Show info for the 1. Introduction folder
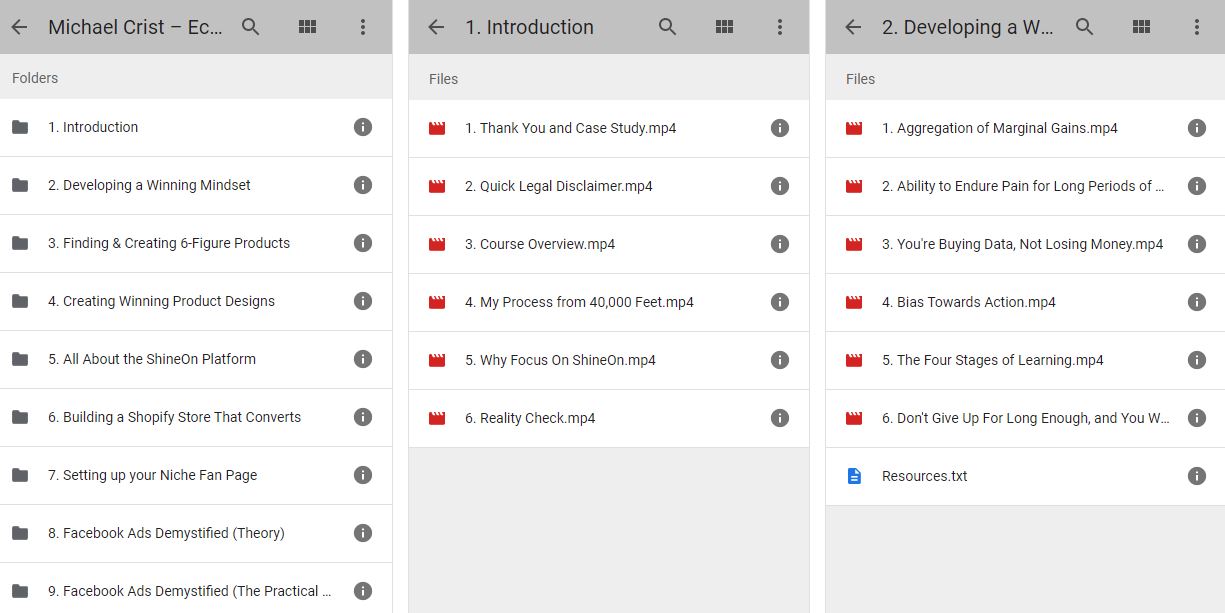The image size is (1225, 613). click(363, 127)
